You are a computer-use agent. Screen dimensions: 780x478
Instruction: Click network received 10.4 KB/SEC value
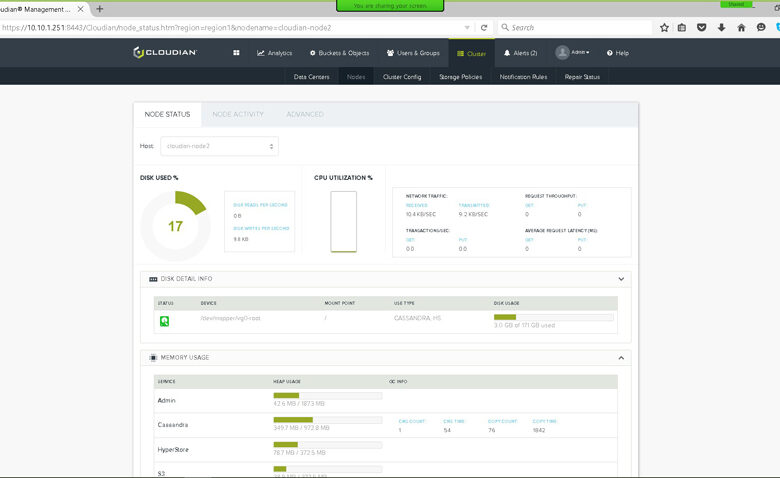click(x=421, y=214)
